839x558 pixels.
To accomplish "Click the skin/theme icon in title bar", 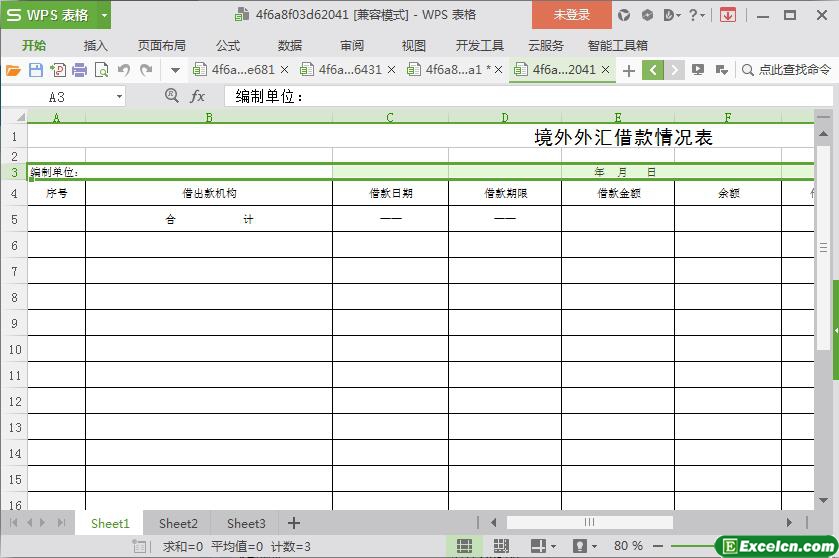I will pyautogui.click(x=624, y=15).
